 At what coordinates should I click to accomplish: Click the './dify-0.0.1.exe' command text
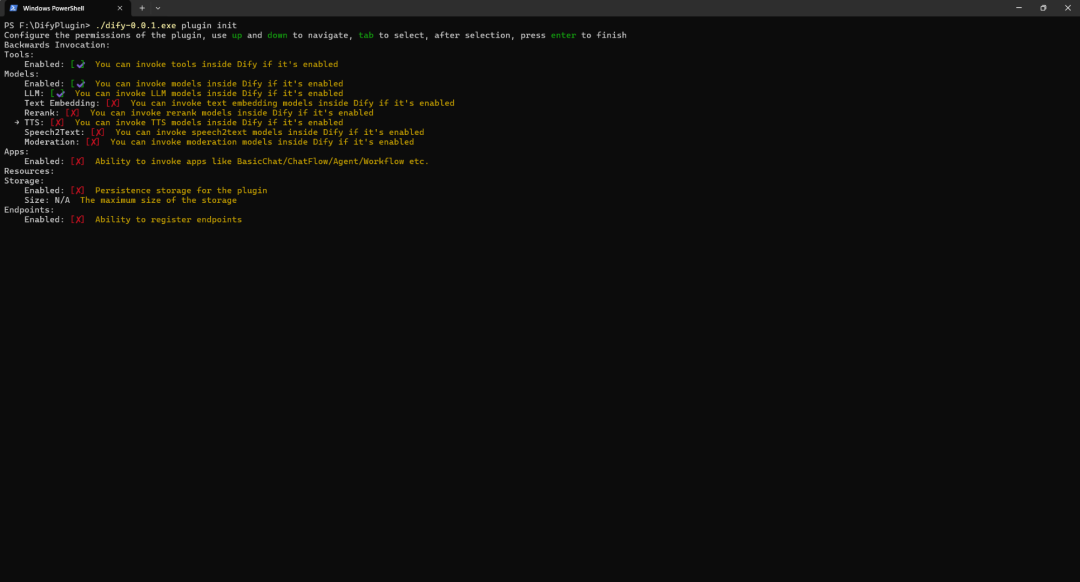(136, 25)
